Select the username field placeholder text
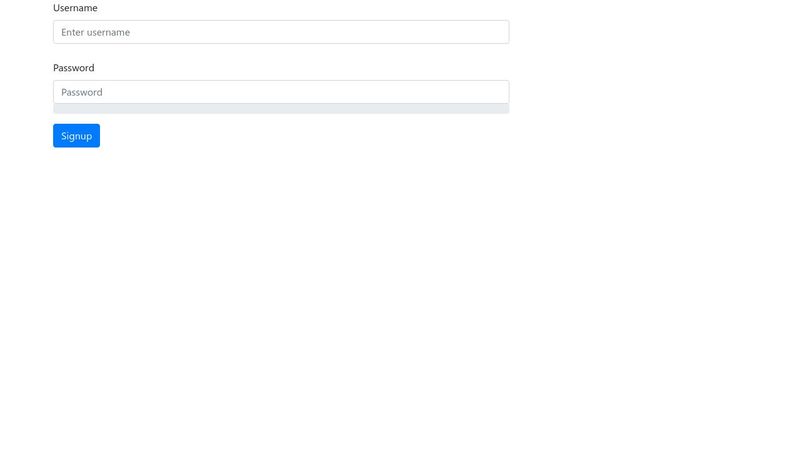Image resolution: width=800 pixels, height=450 pixels. 95,32
